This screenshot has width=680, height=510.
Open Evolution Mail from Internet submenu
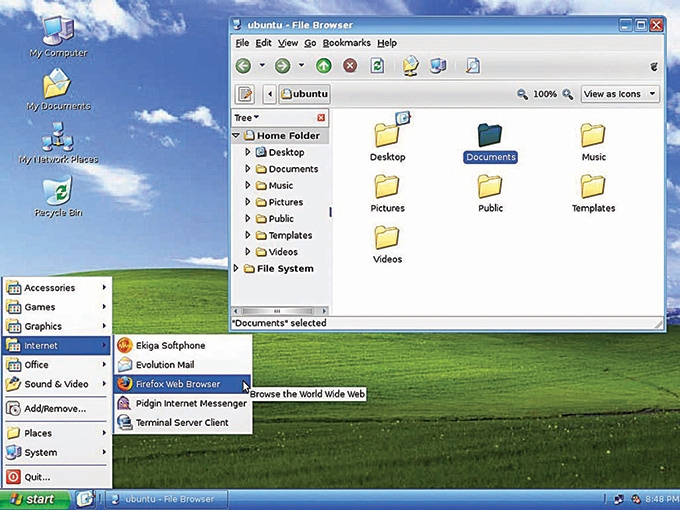point(183,365)
